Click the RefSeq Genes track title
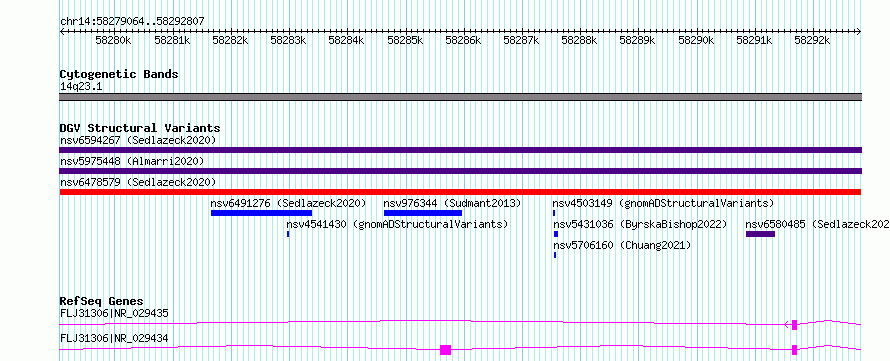This screenshot has width=890, height=361. [102, 301]
